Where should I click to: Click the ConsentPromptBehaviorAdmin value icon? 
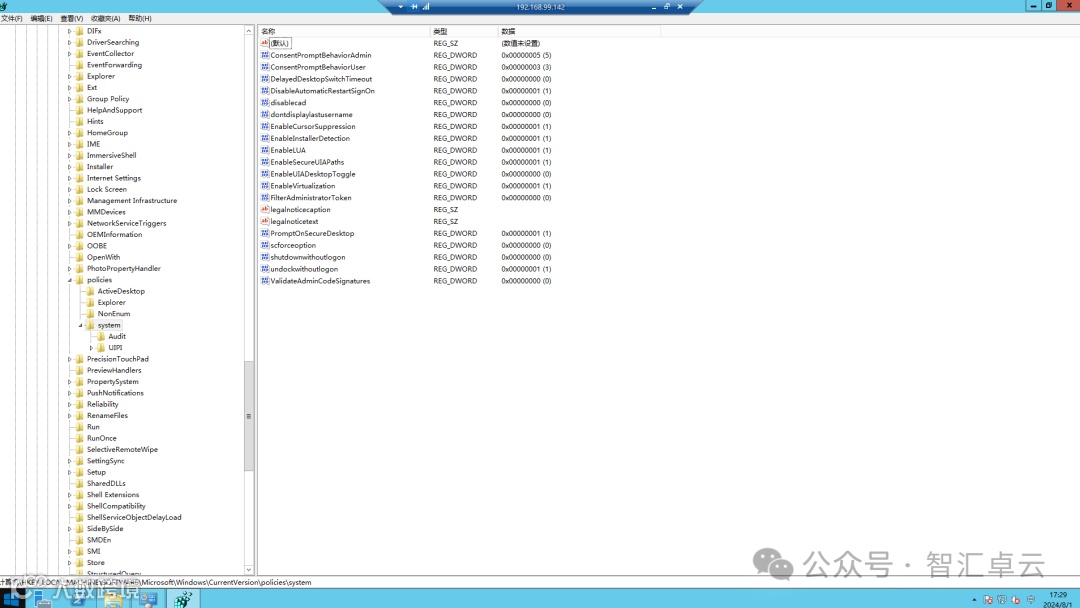[x=264, y=55]
